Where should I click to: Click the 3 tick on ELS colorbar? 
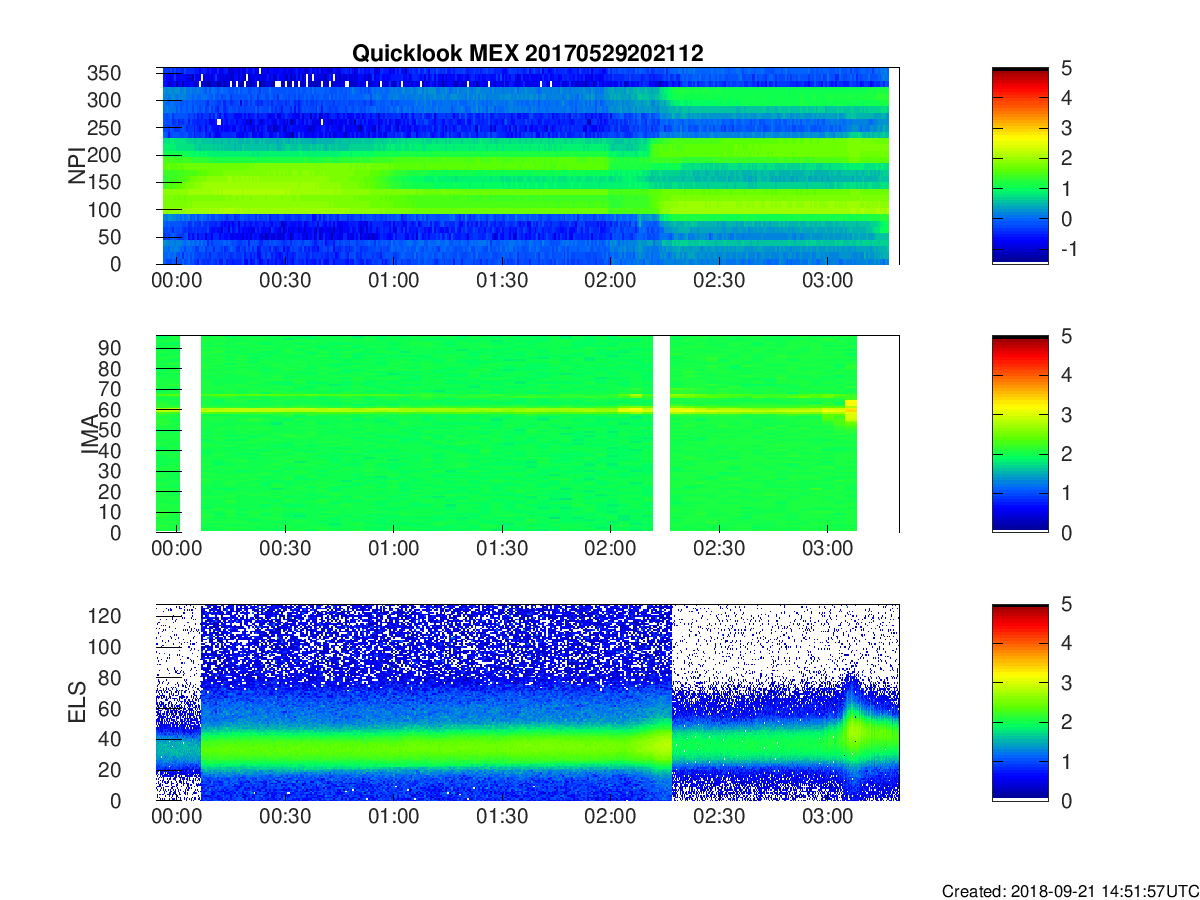tap(1067, 683)
